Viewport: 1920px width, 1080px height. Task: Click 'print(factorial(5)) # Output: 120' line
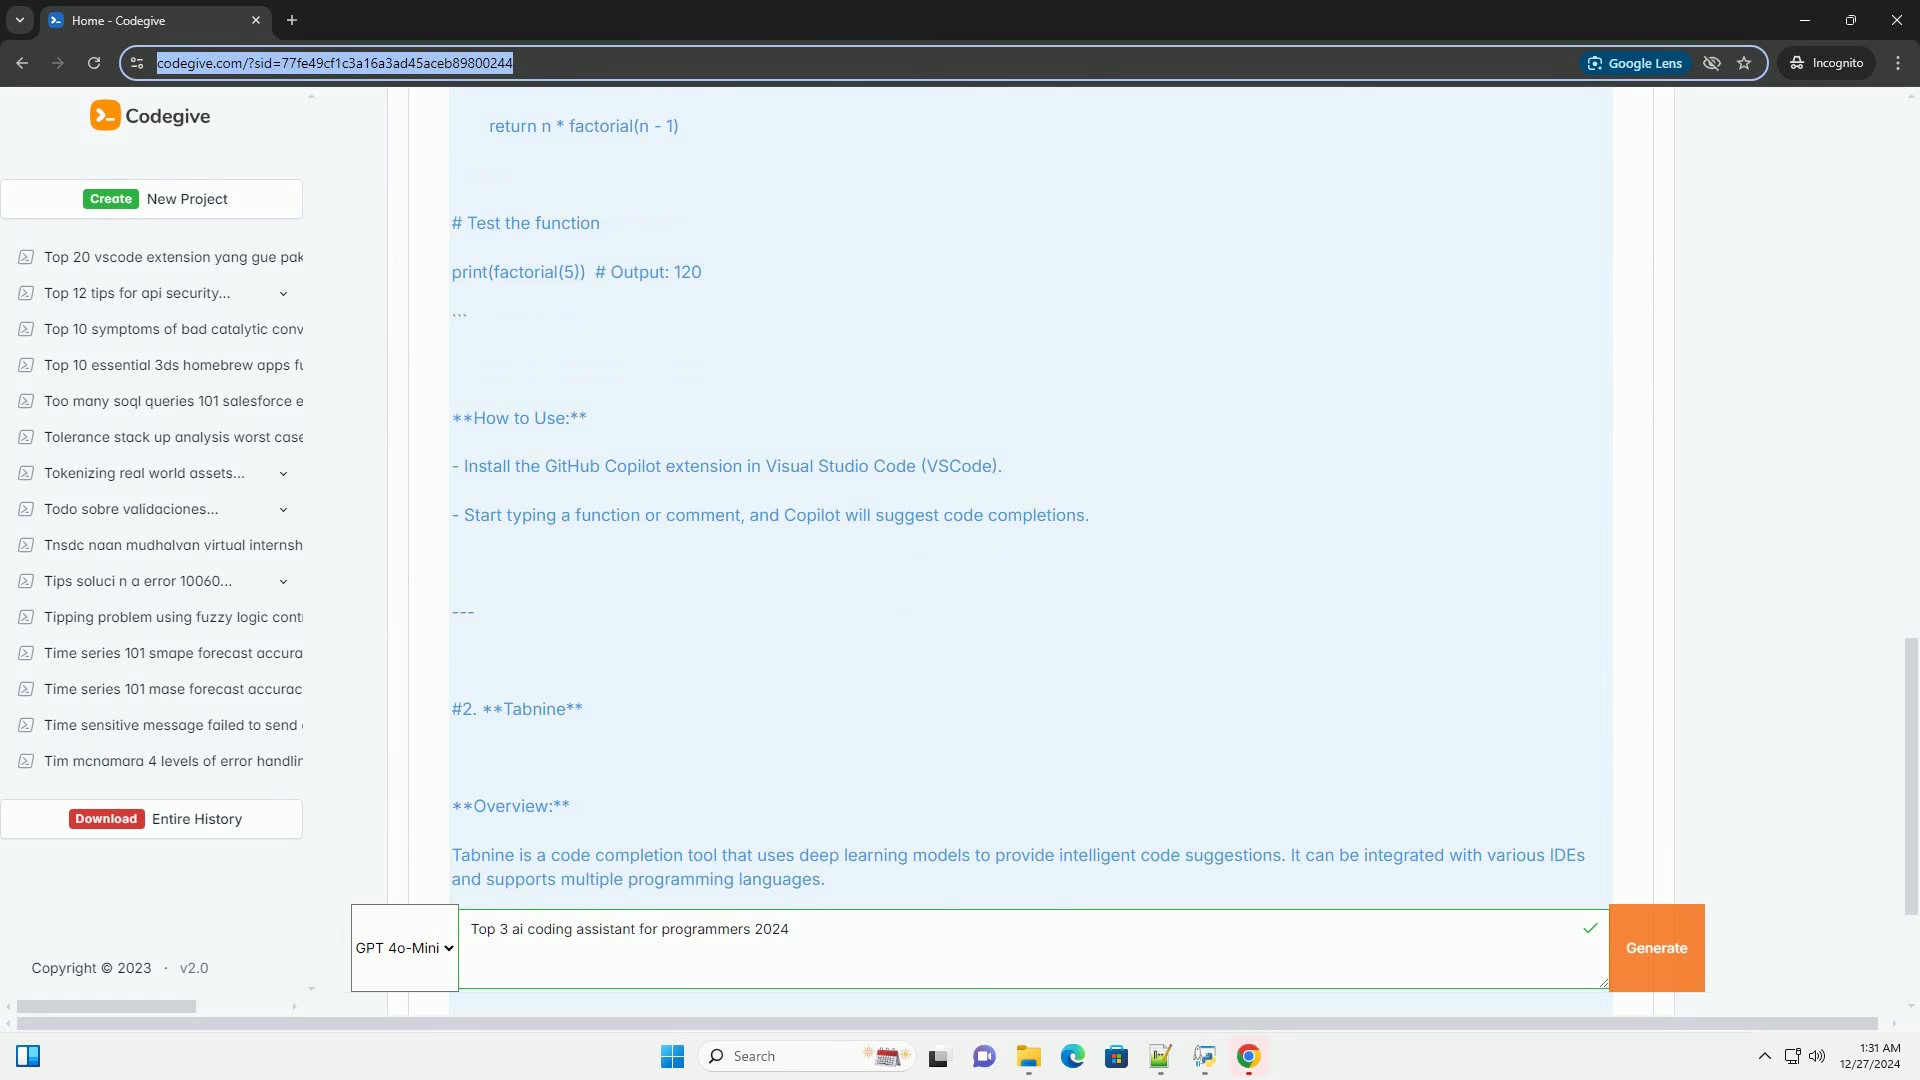click(576, 272)
